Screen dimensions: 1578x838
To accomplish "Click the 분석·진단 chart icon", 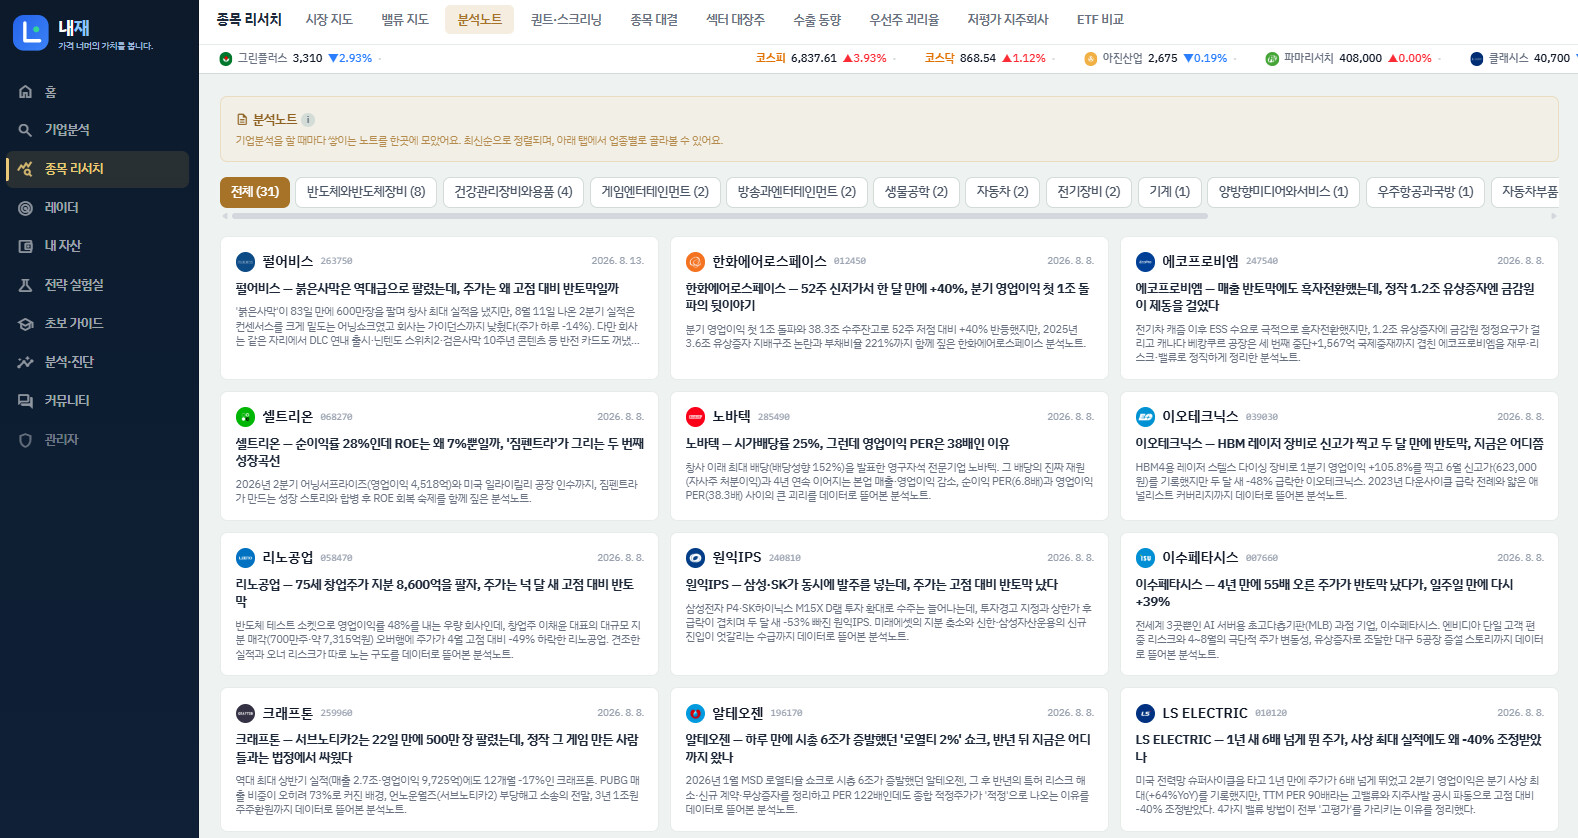I will pos(25,362).
